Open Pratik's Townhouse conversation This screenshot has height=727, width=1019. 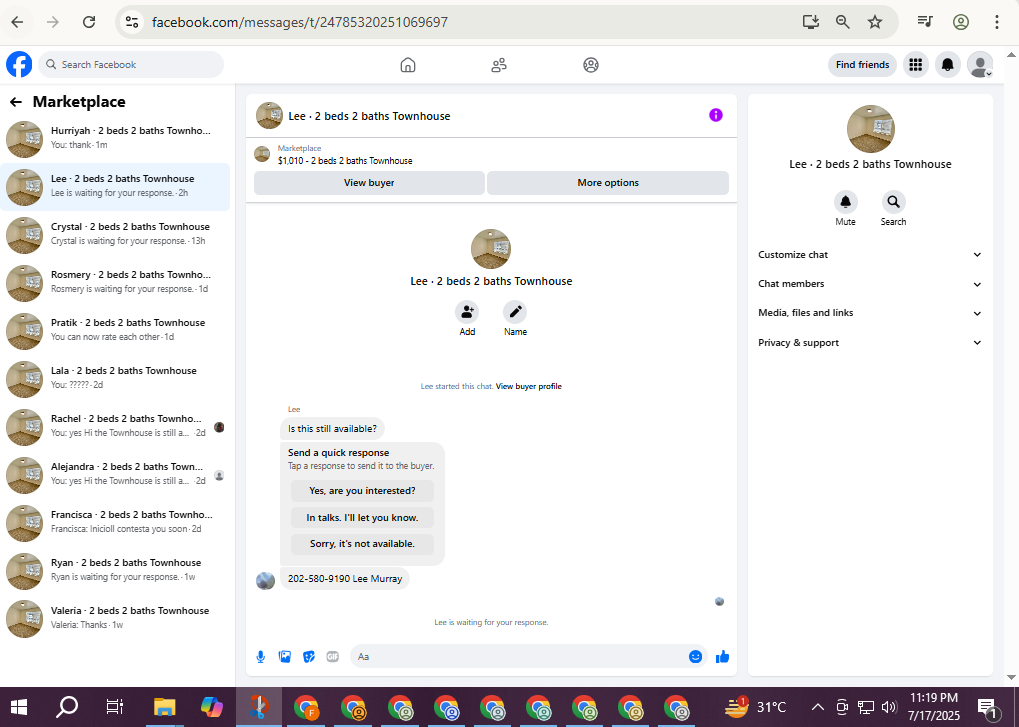[115, 331]
